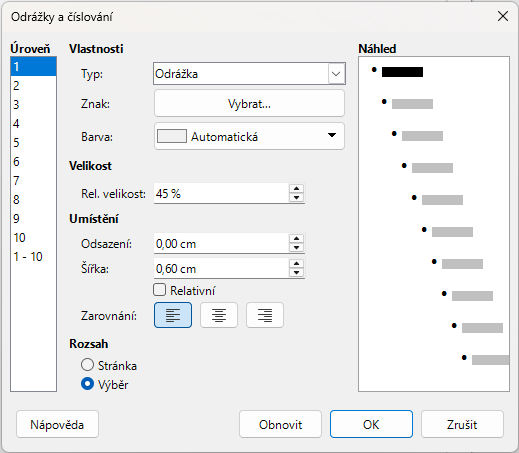Select level 7 in Úroveň list
This screenshot has height=453, width=519.
pyautogui.click(x=33, y=181)
